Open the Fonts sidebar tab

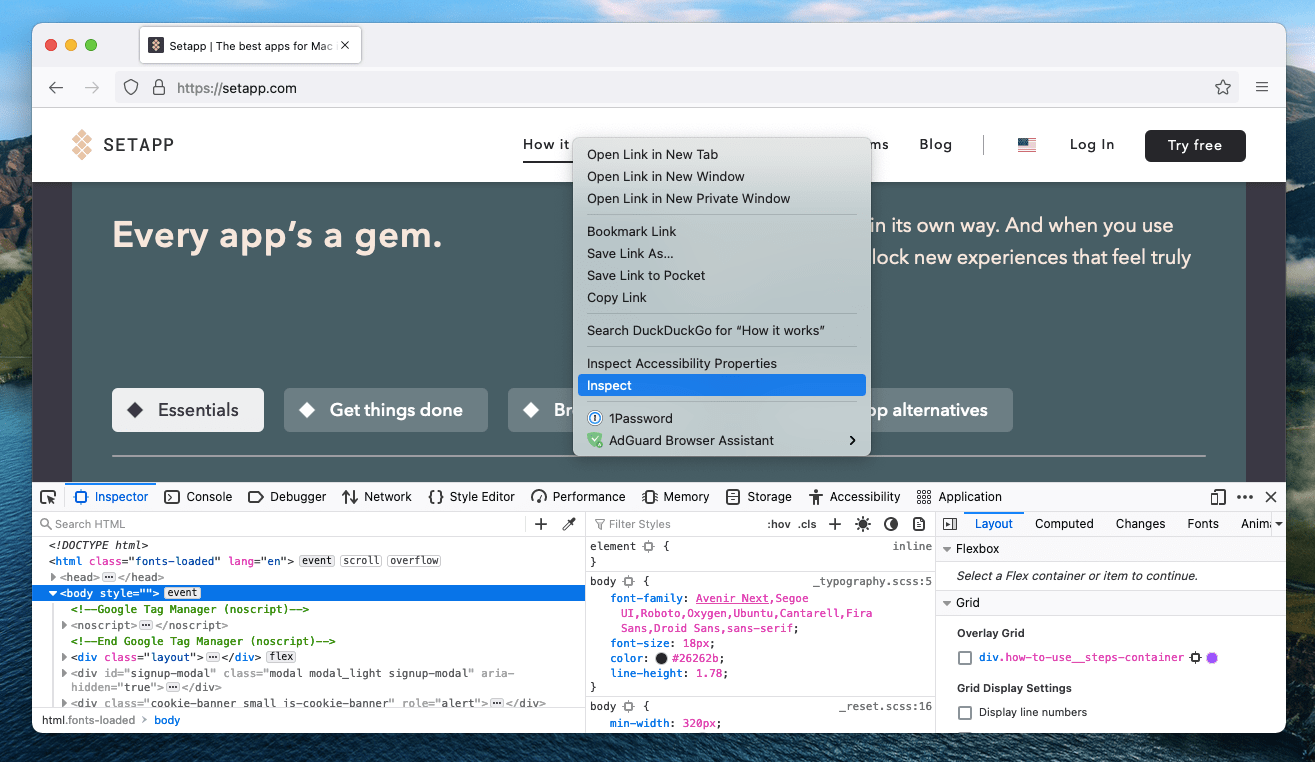coord(1203,524)
